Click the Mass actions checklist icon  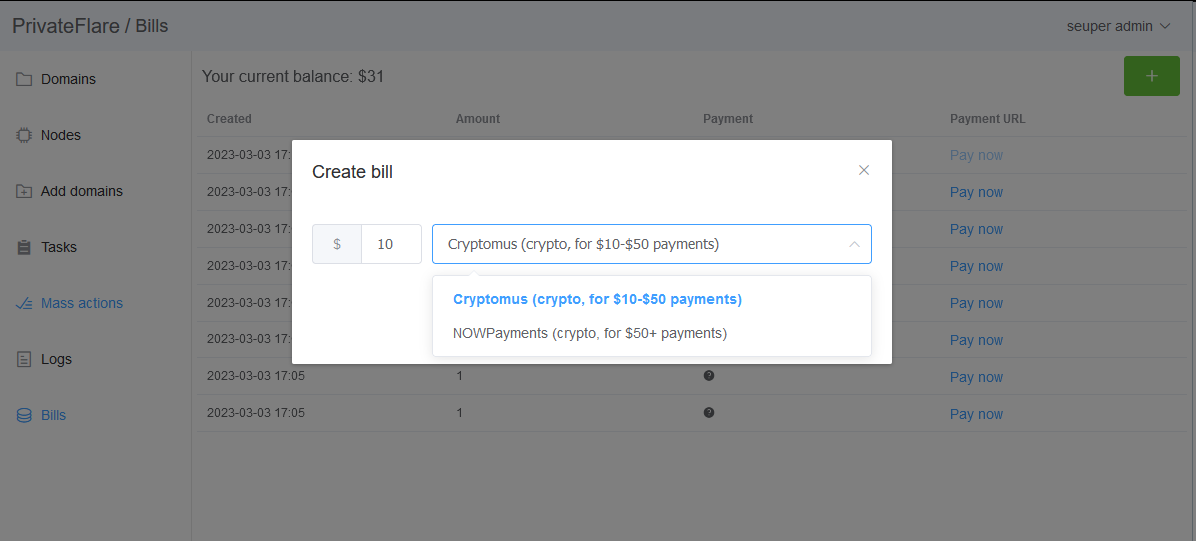(24, 303)
